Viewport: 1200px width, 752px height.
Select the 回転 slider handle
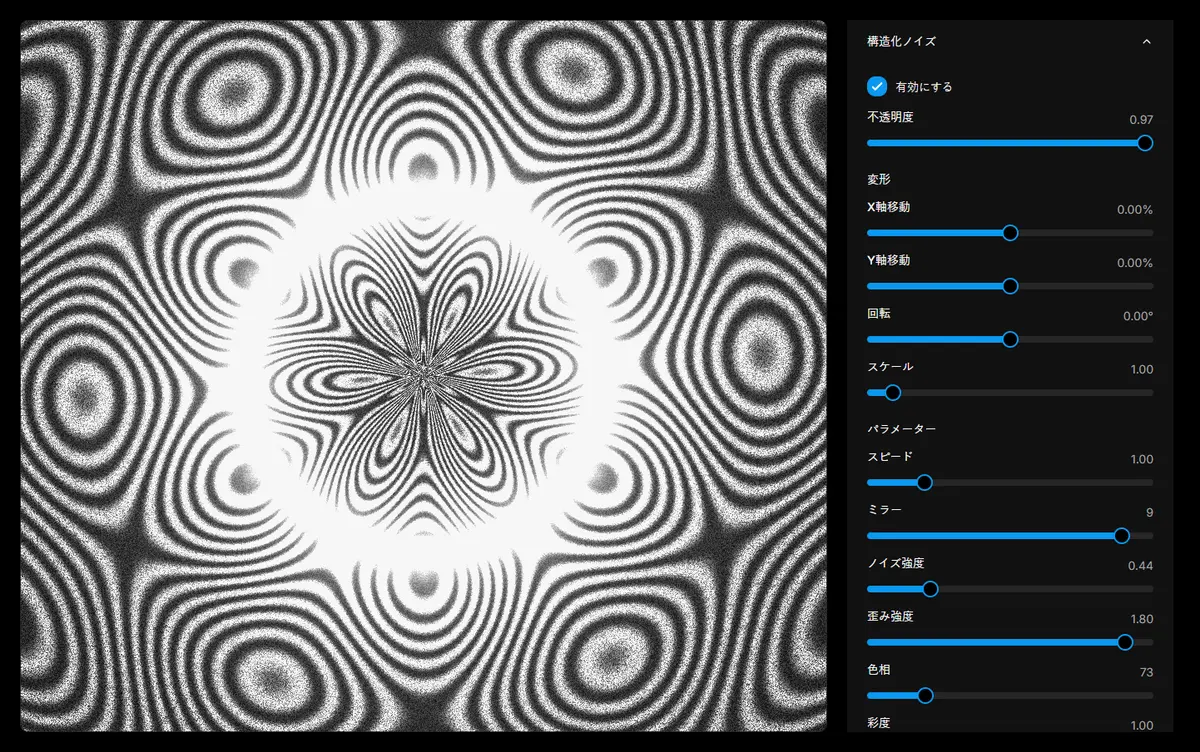(1010, 339)
